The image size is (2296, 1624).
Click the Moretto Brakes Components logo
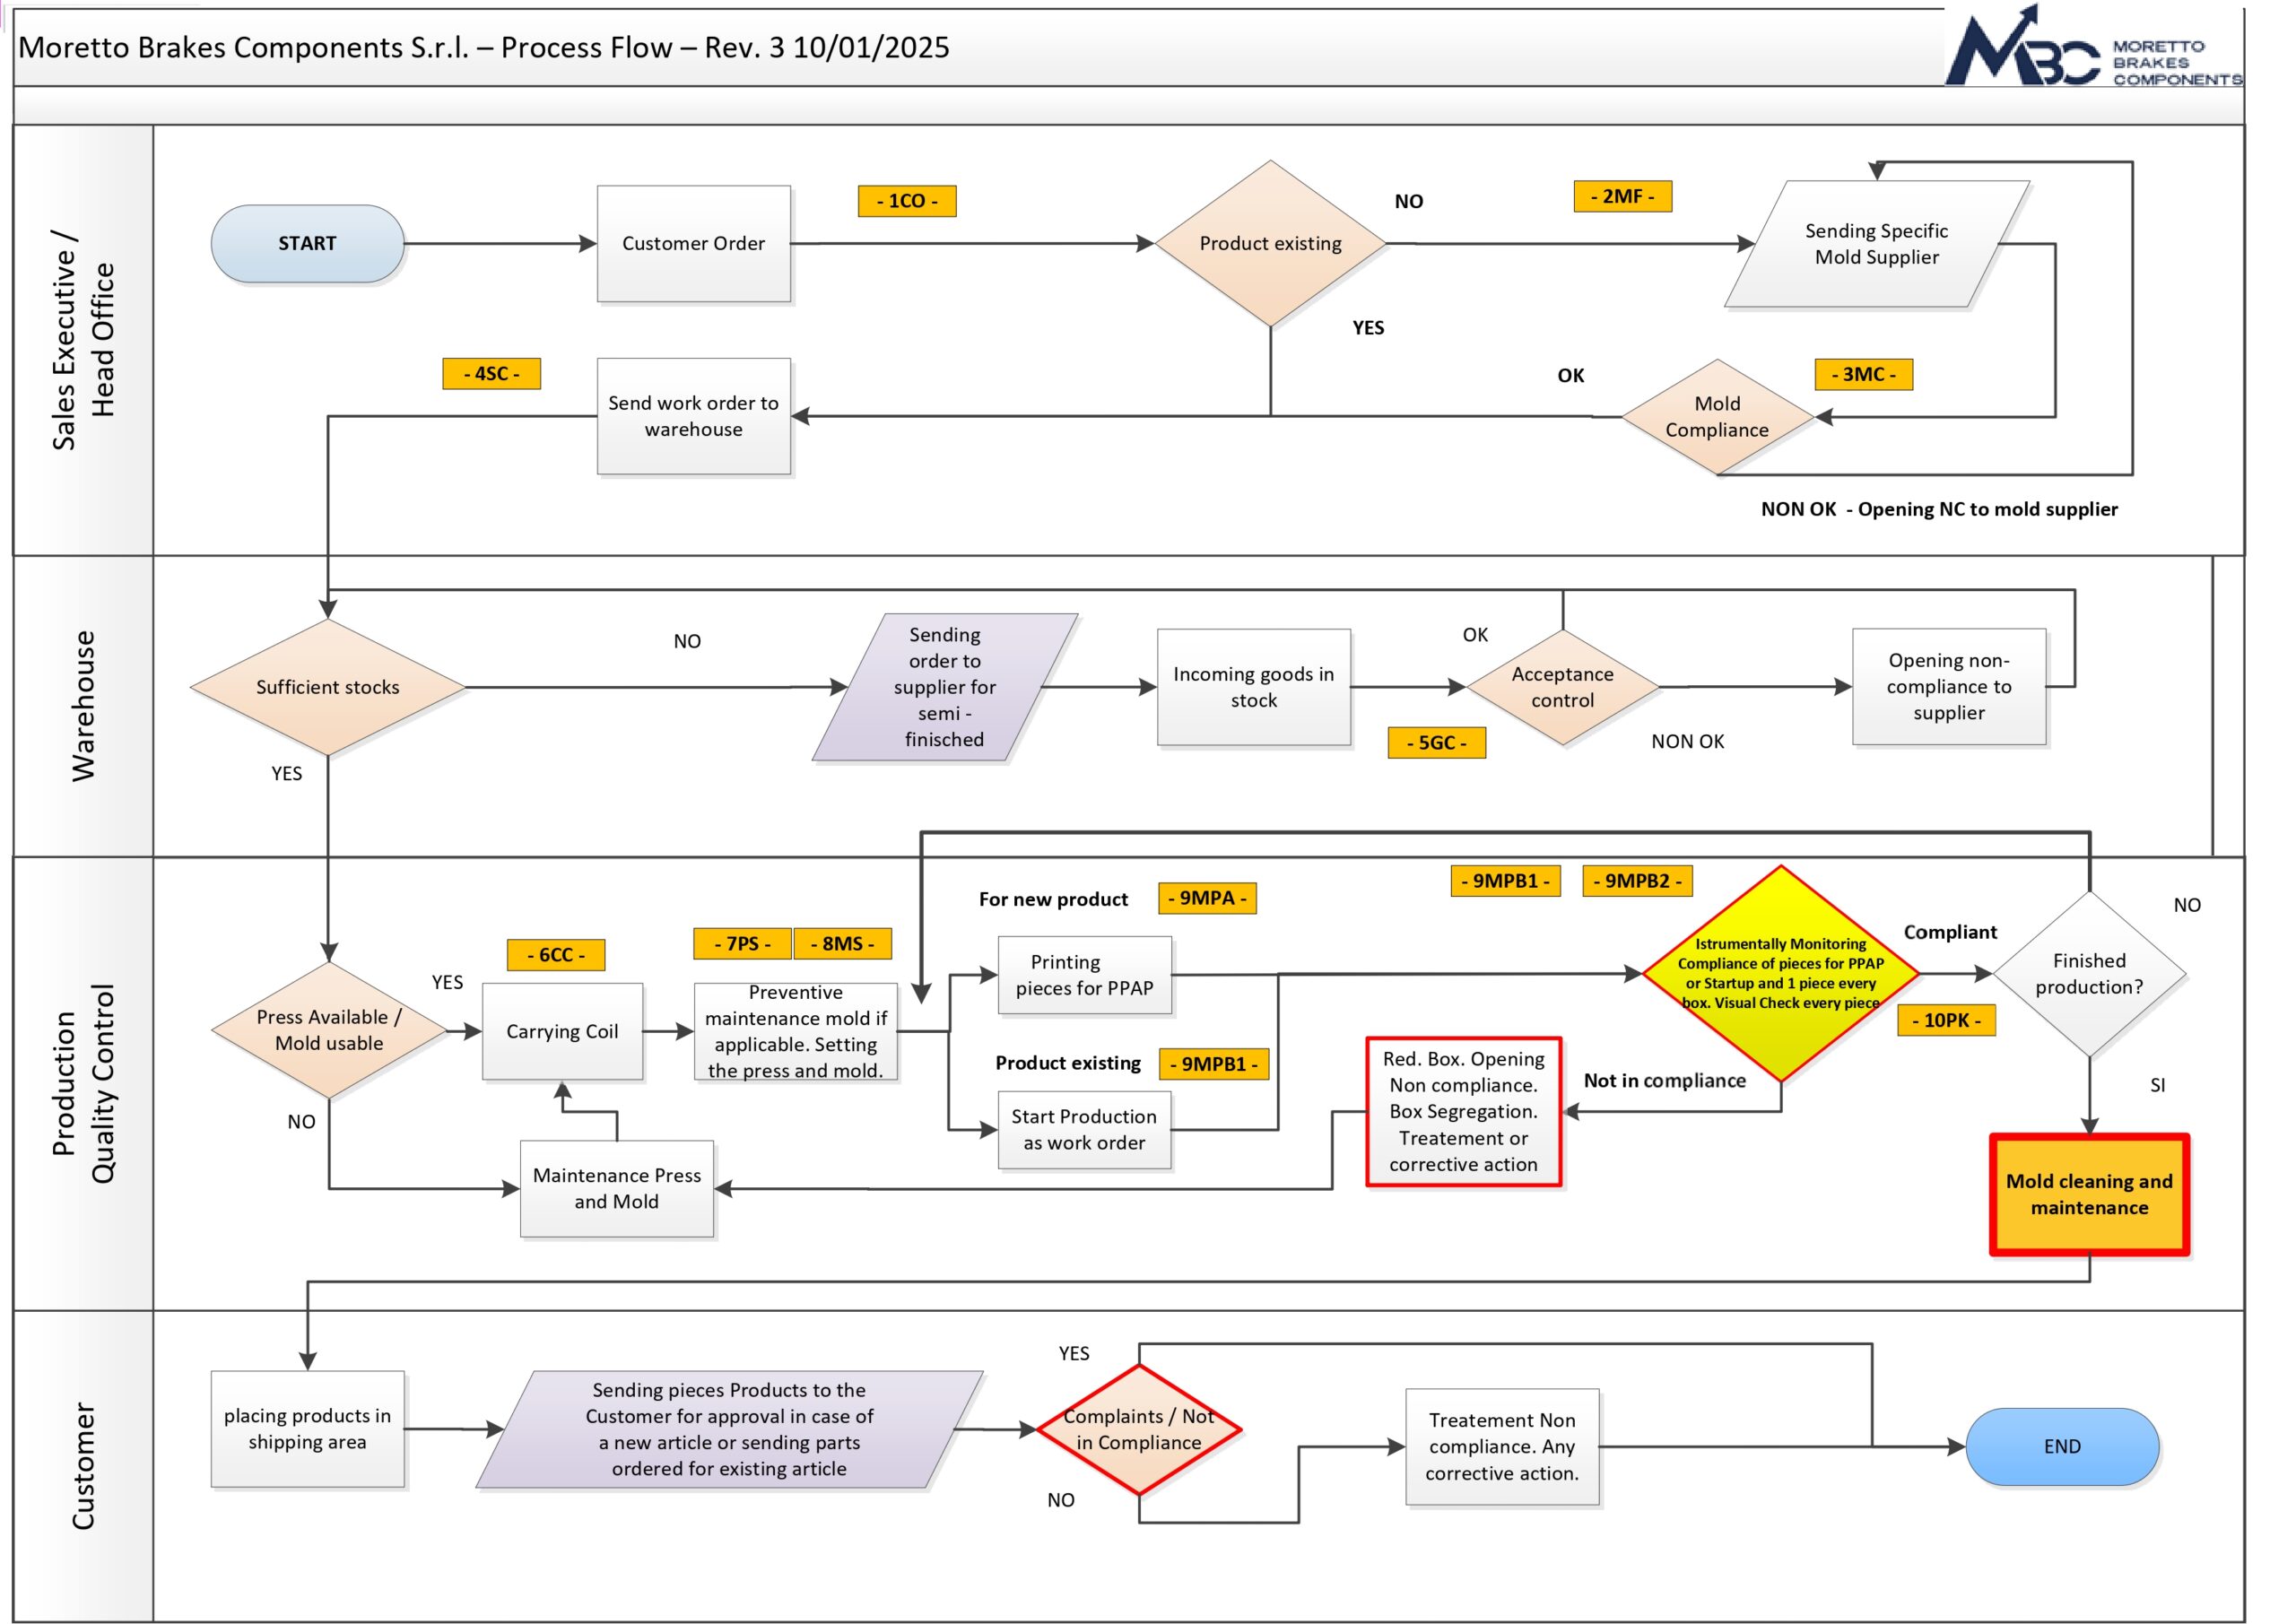click(x=2092, y=47)
